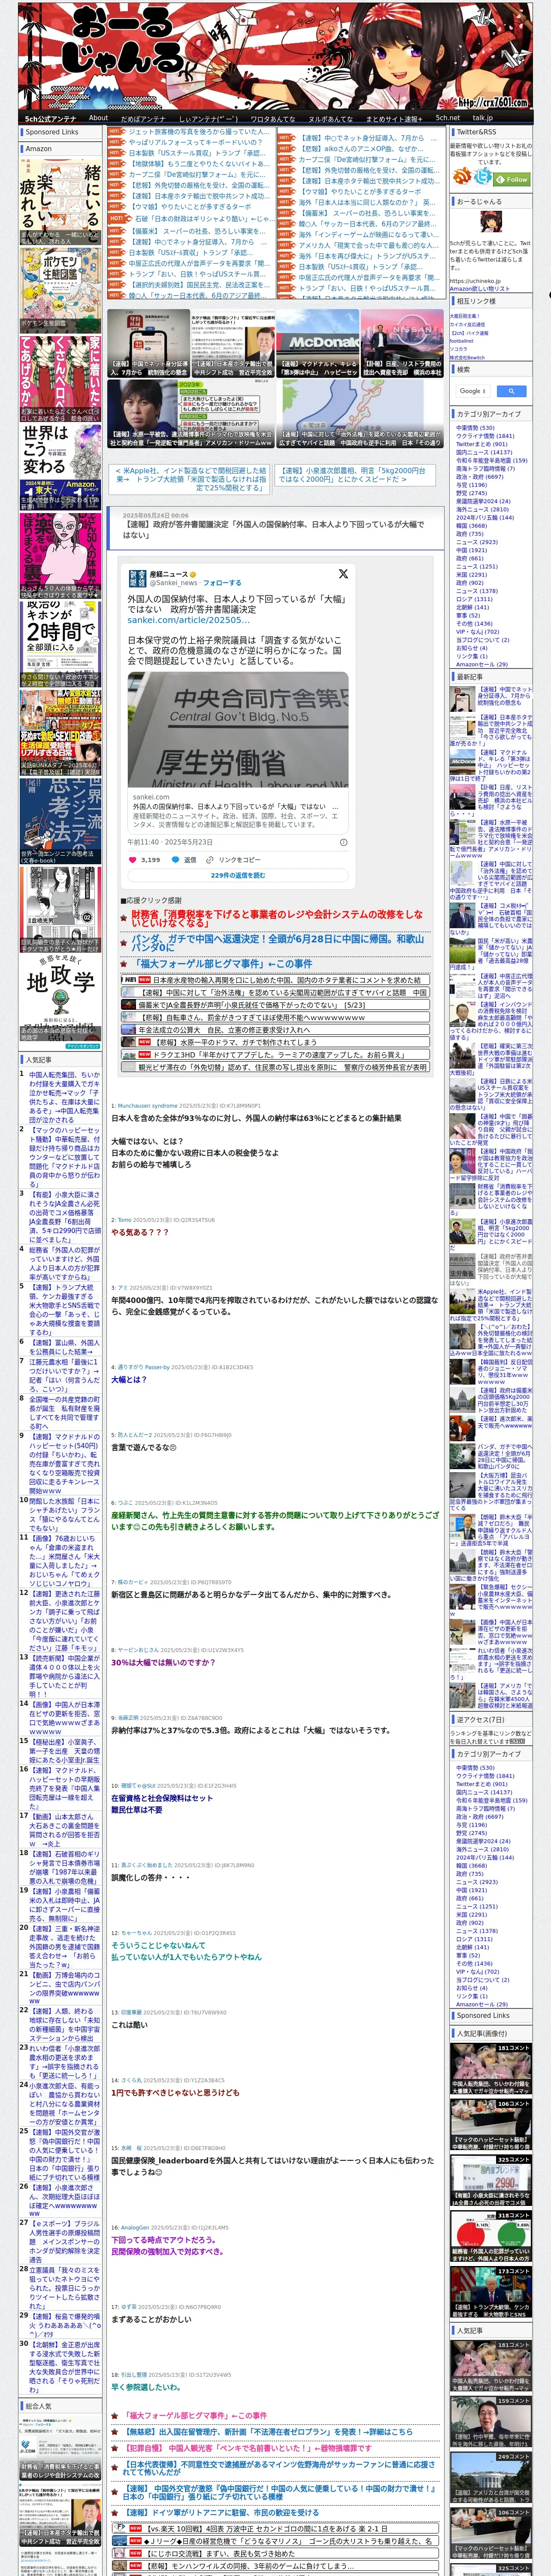Like the Sankei News tweet via heart icon
Image resolution: width=551 pixels, height=2576 pixels.
click(x=132, y=859)
